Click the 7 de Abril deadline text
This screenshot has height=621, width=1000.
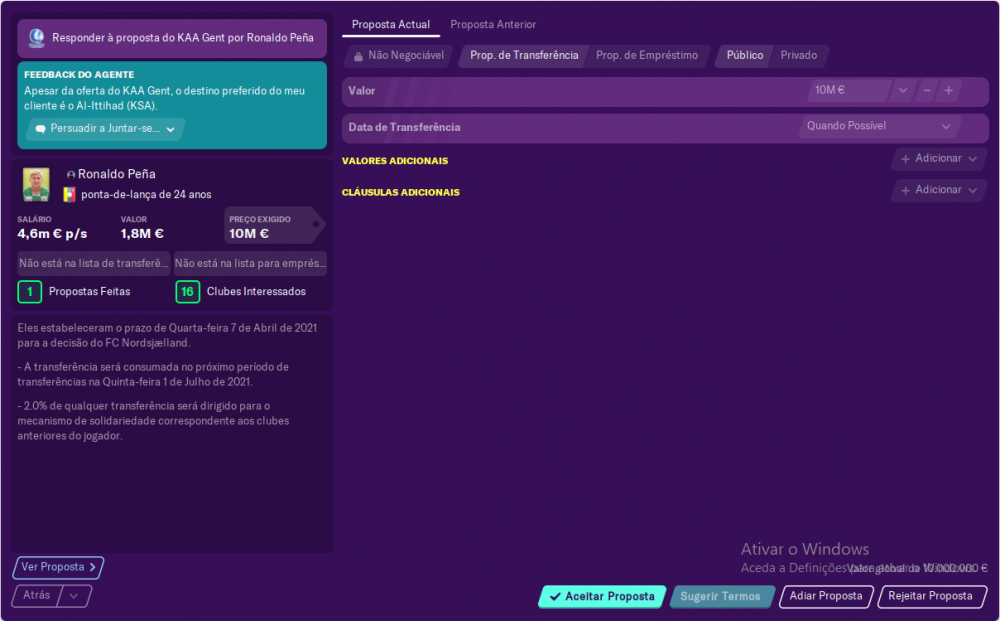pyautogui.click(x=167, y=335)
